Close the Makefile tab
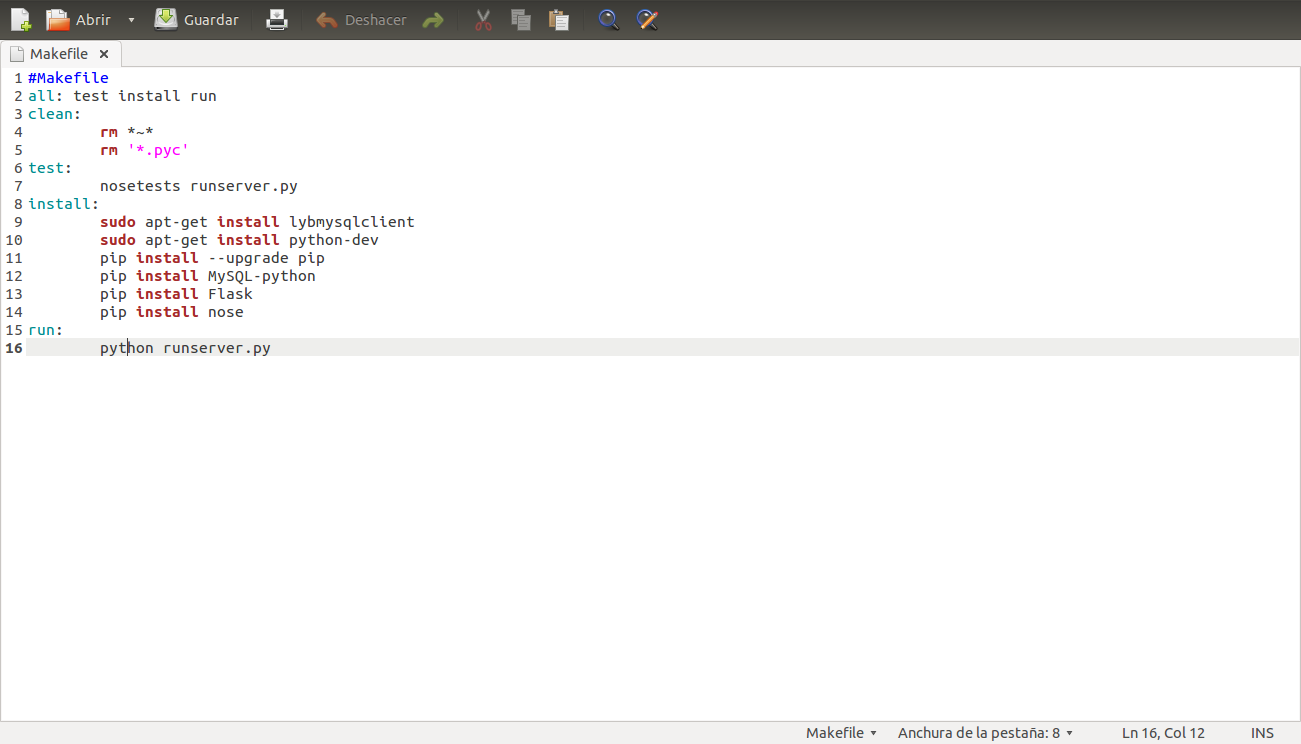Screen dimensions: 1301x744 click(x=104, y=54)
